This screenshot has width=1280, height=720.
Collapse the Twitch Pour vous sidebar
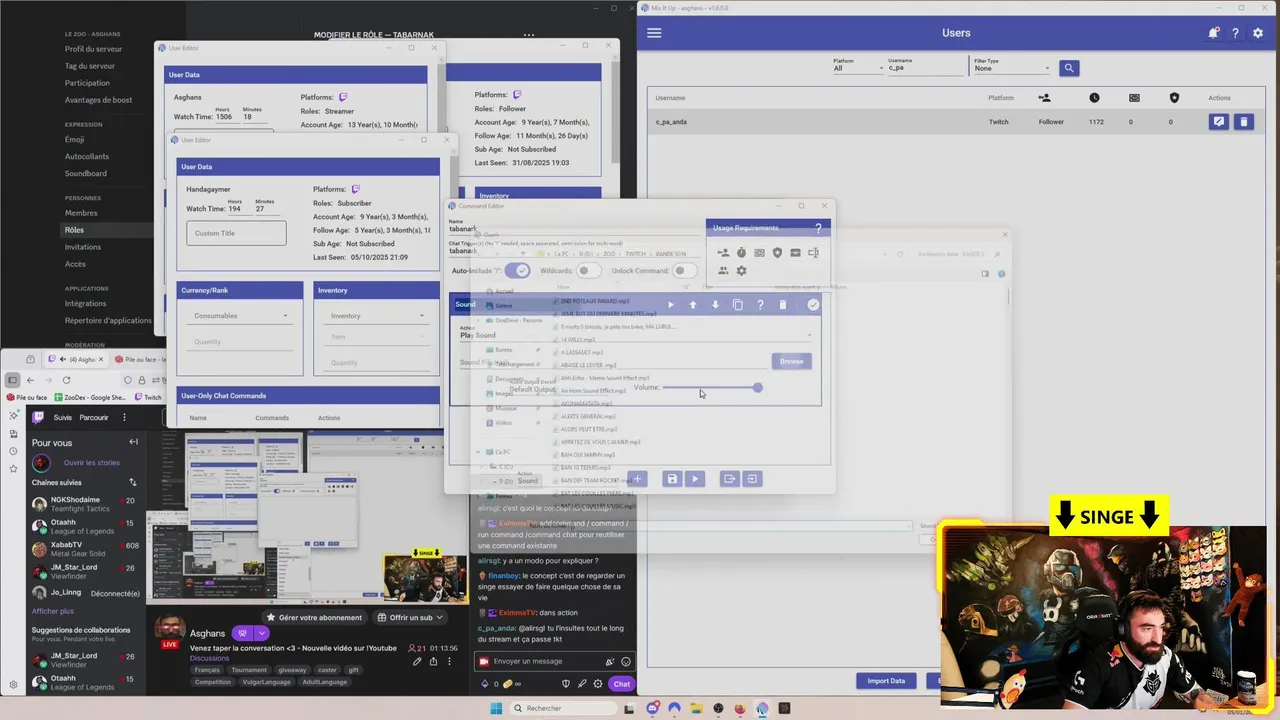[x=133, y=442]
